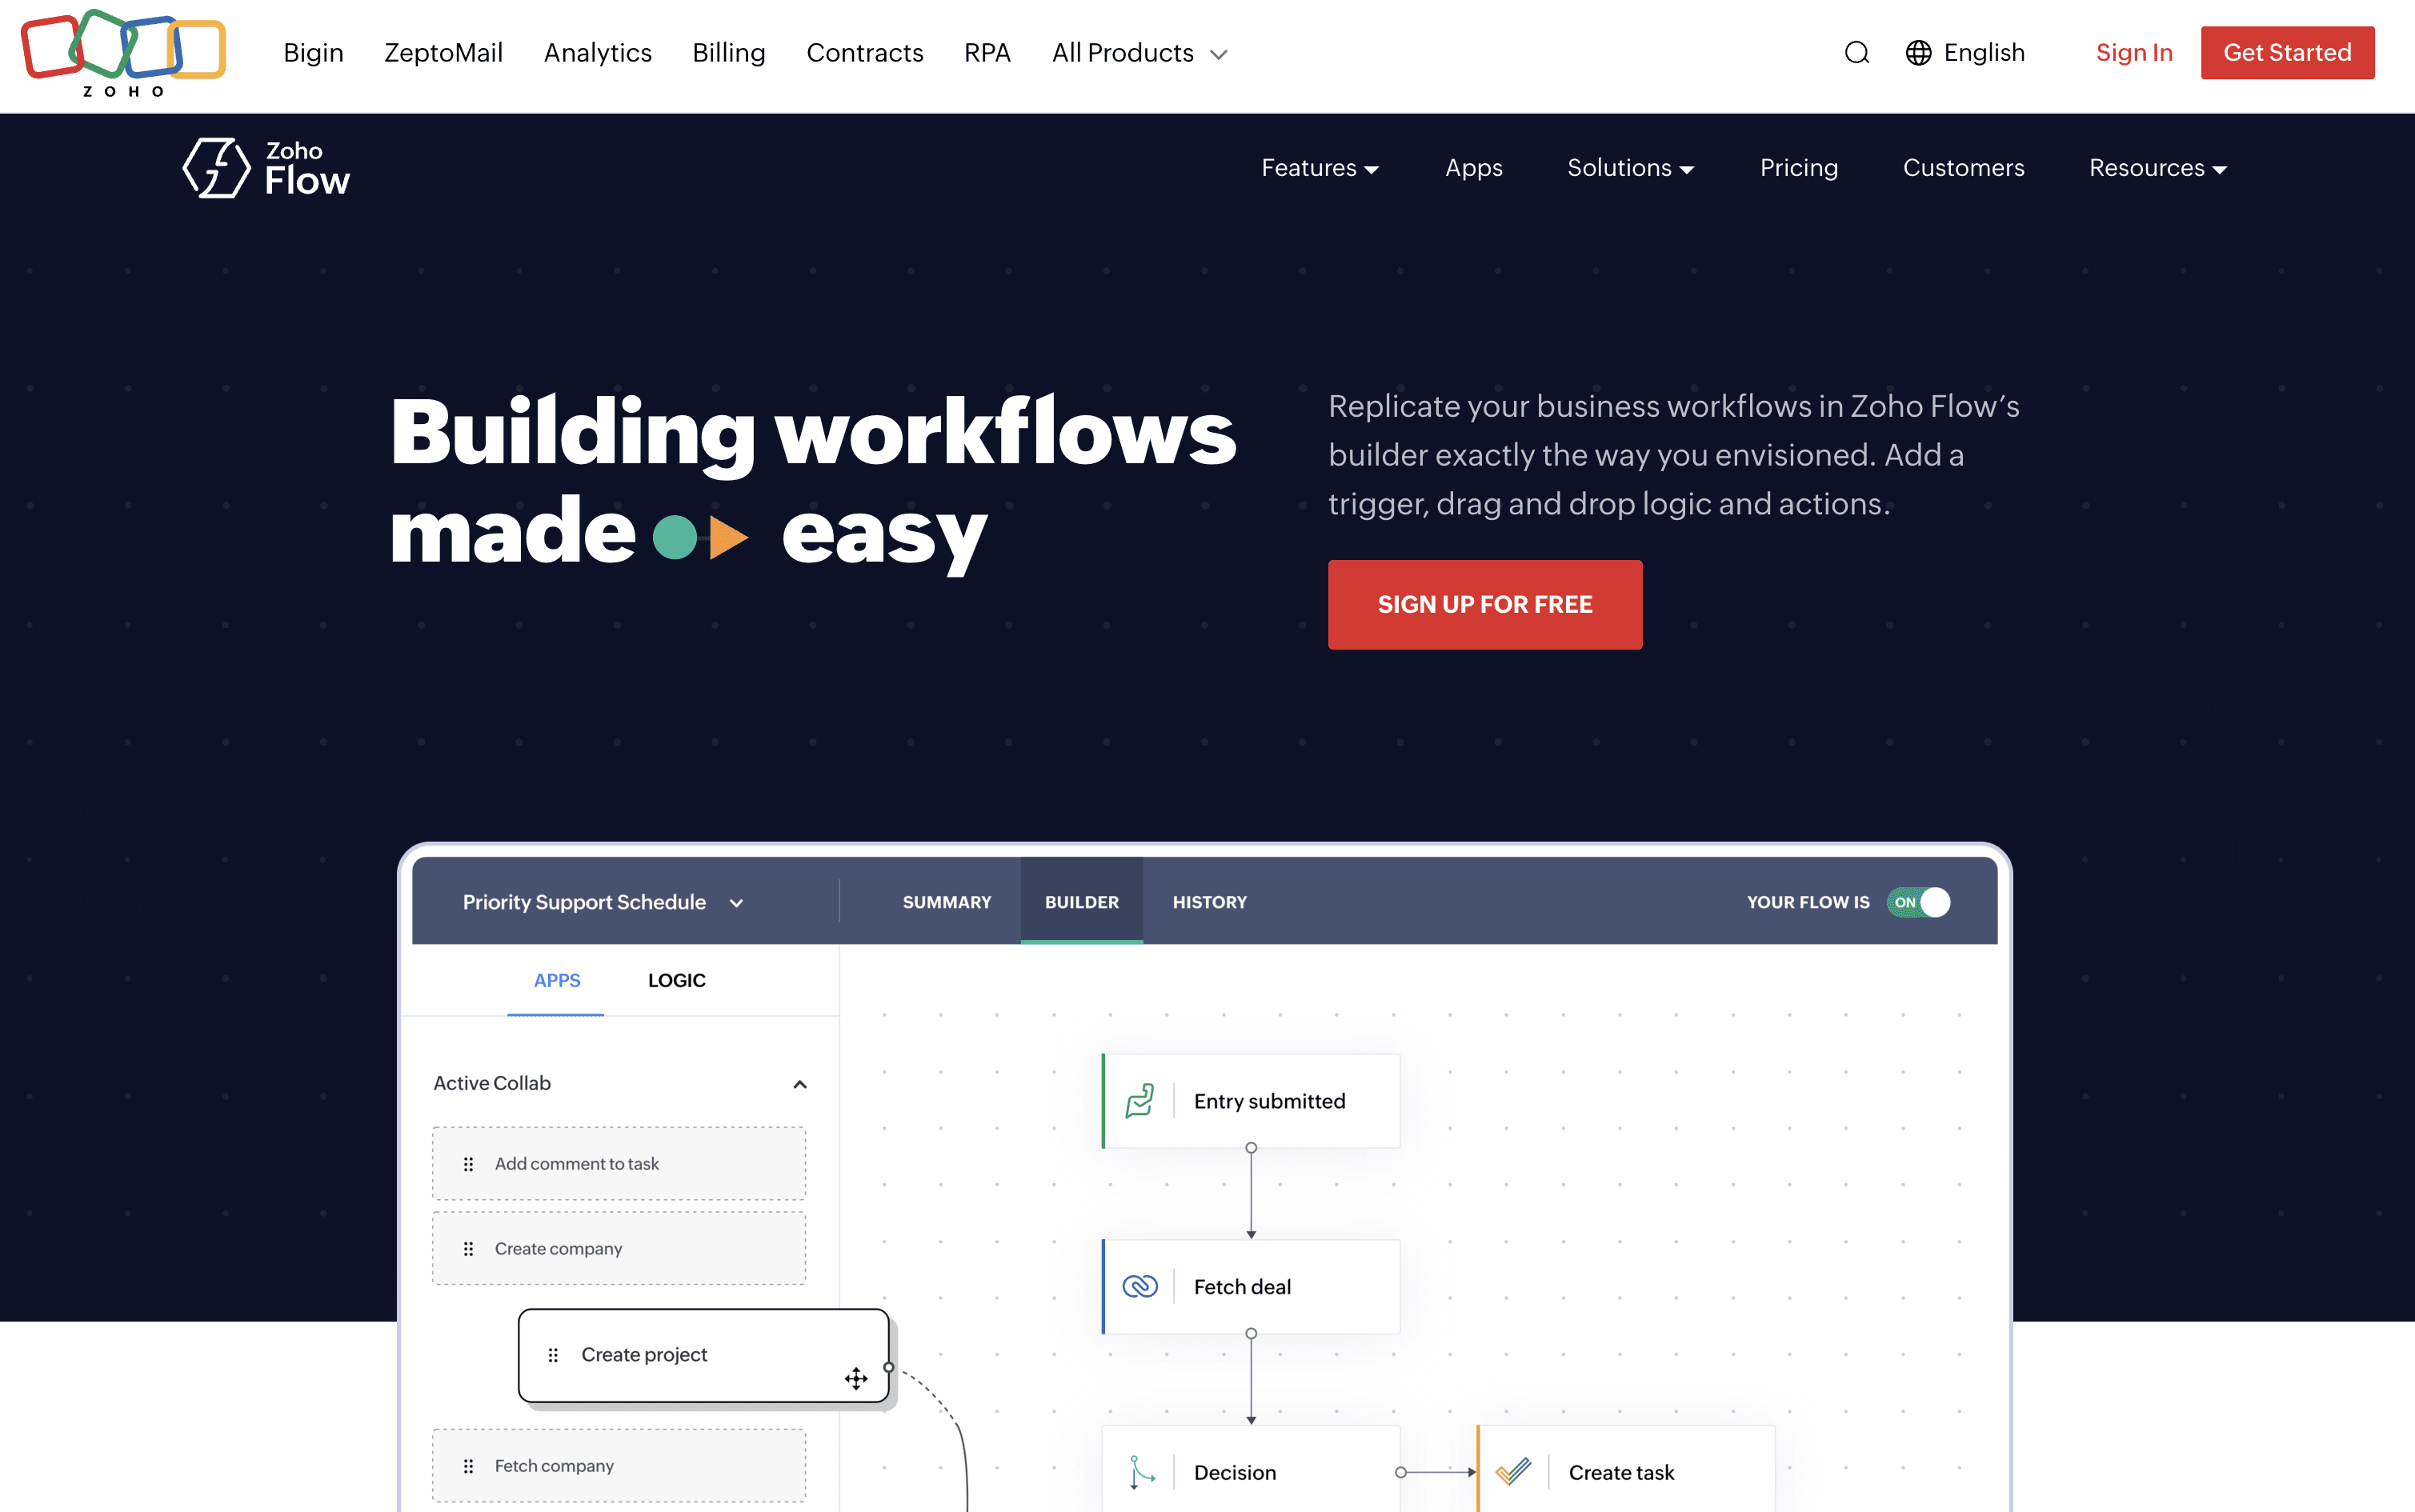Switch to the Logic tab
Screen dimensions: 2415x1512
point(677,981)
